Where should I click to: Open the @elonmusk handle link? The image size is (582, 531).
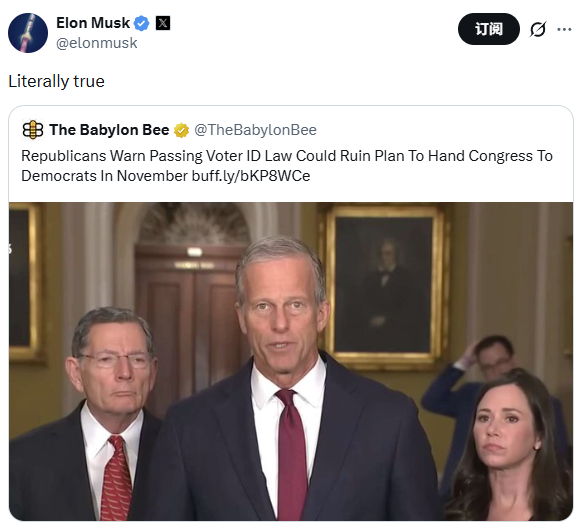97,43
